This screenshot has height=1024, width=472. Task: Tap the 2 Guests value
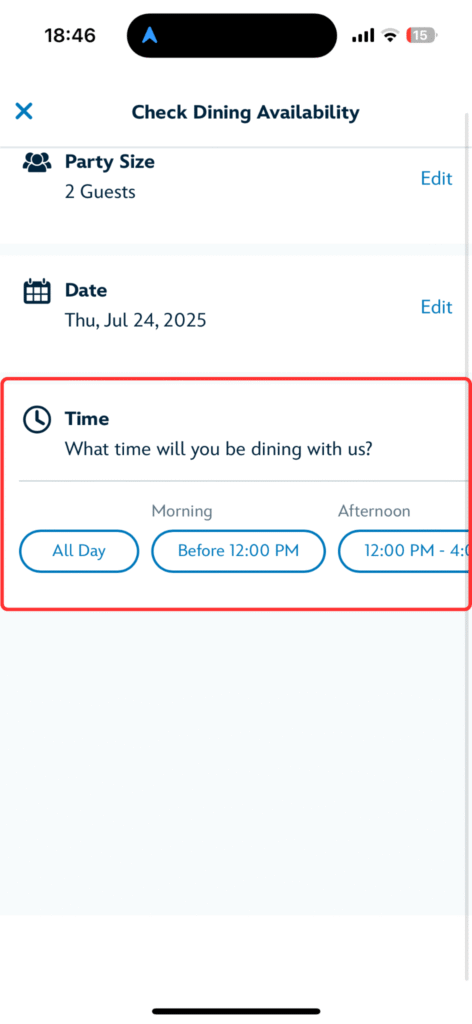click(x=100, y=192)
